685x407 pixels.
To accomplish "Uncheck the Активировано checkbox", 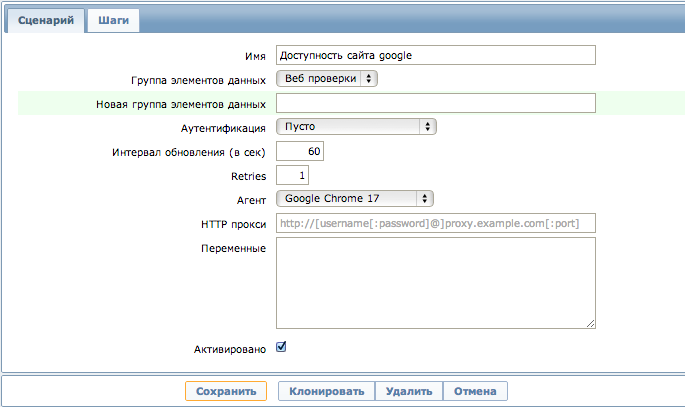I will (x=281, y=347).
